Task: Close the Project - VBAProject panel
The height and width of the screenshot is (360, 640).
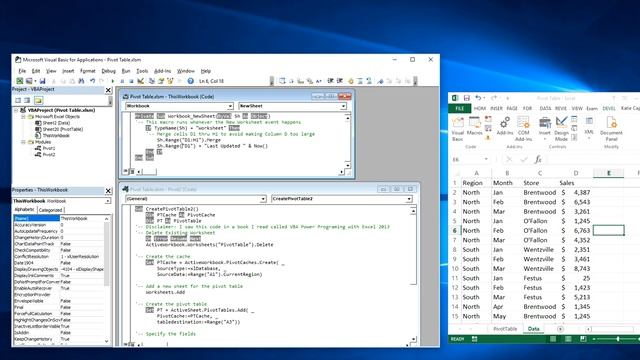Action: 108,90
